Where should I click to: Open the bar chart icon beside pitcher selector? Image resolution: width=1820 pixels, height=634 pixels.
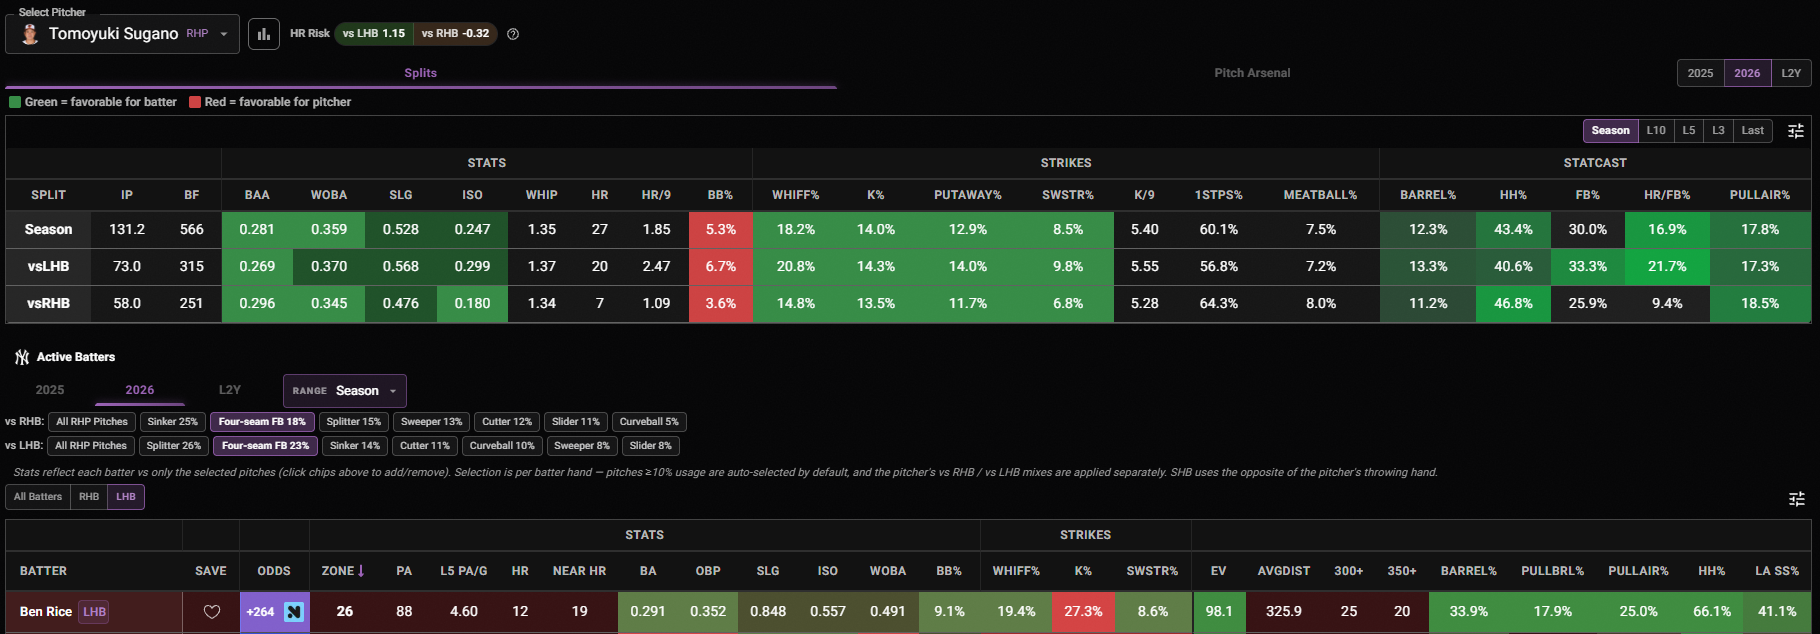coord(264,34)
